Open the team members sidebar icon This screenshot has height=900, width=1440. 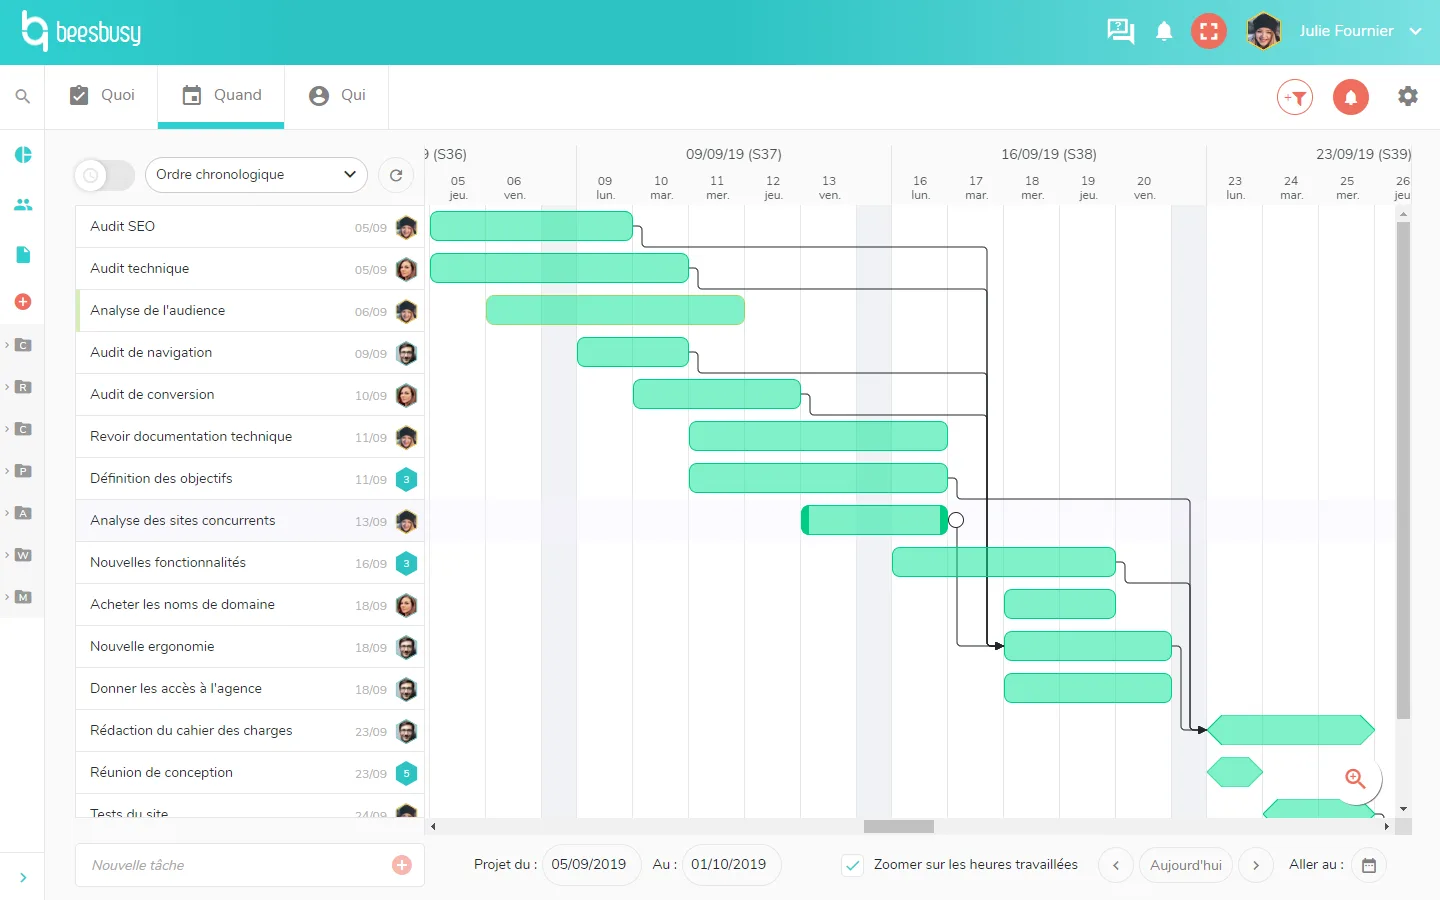coord(23,205)
